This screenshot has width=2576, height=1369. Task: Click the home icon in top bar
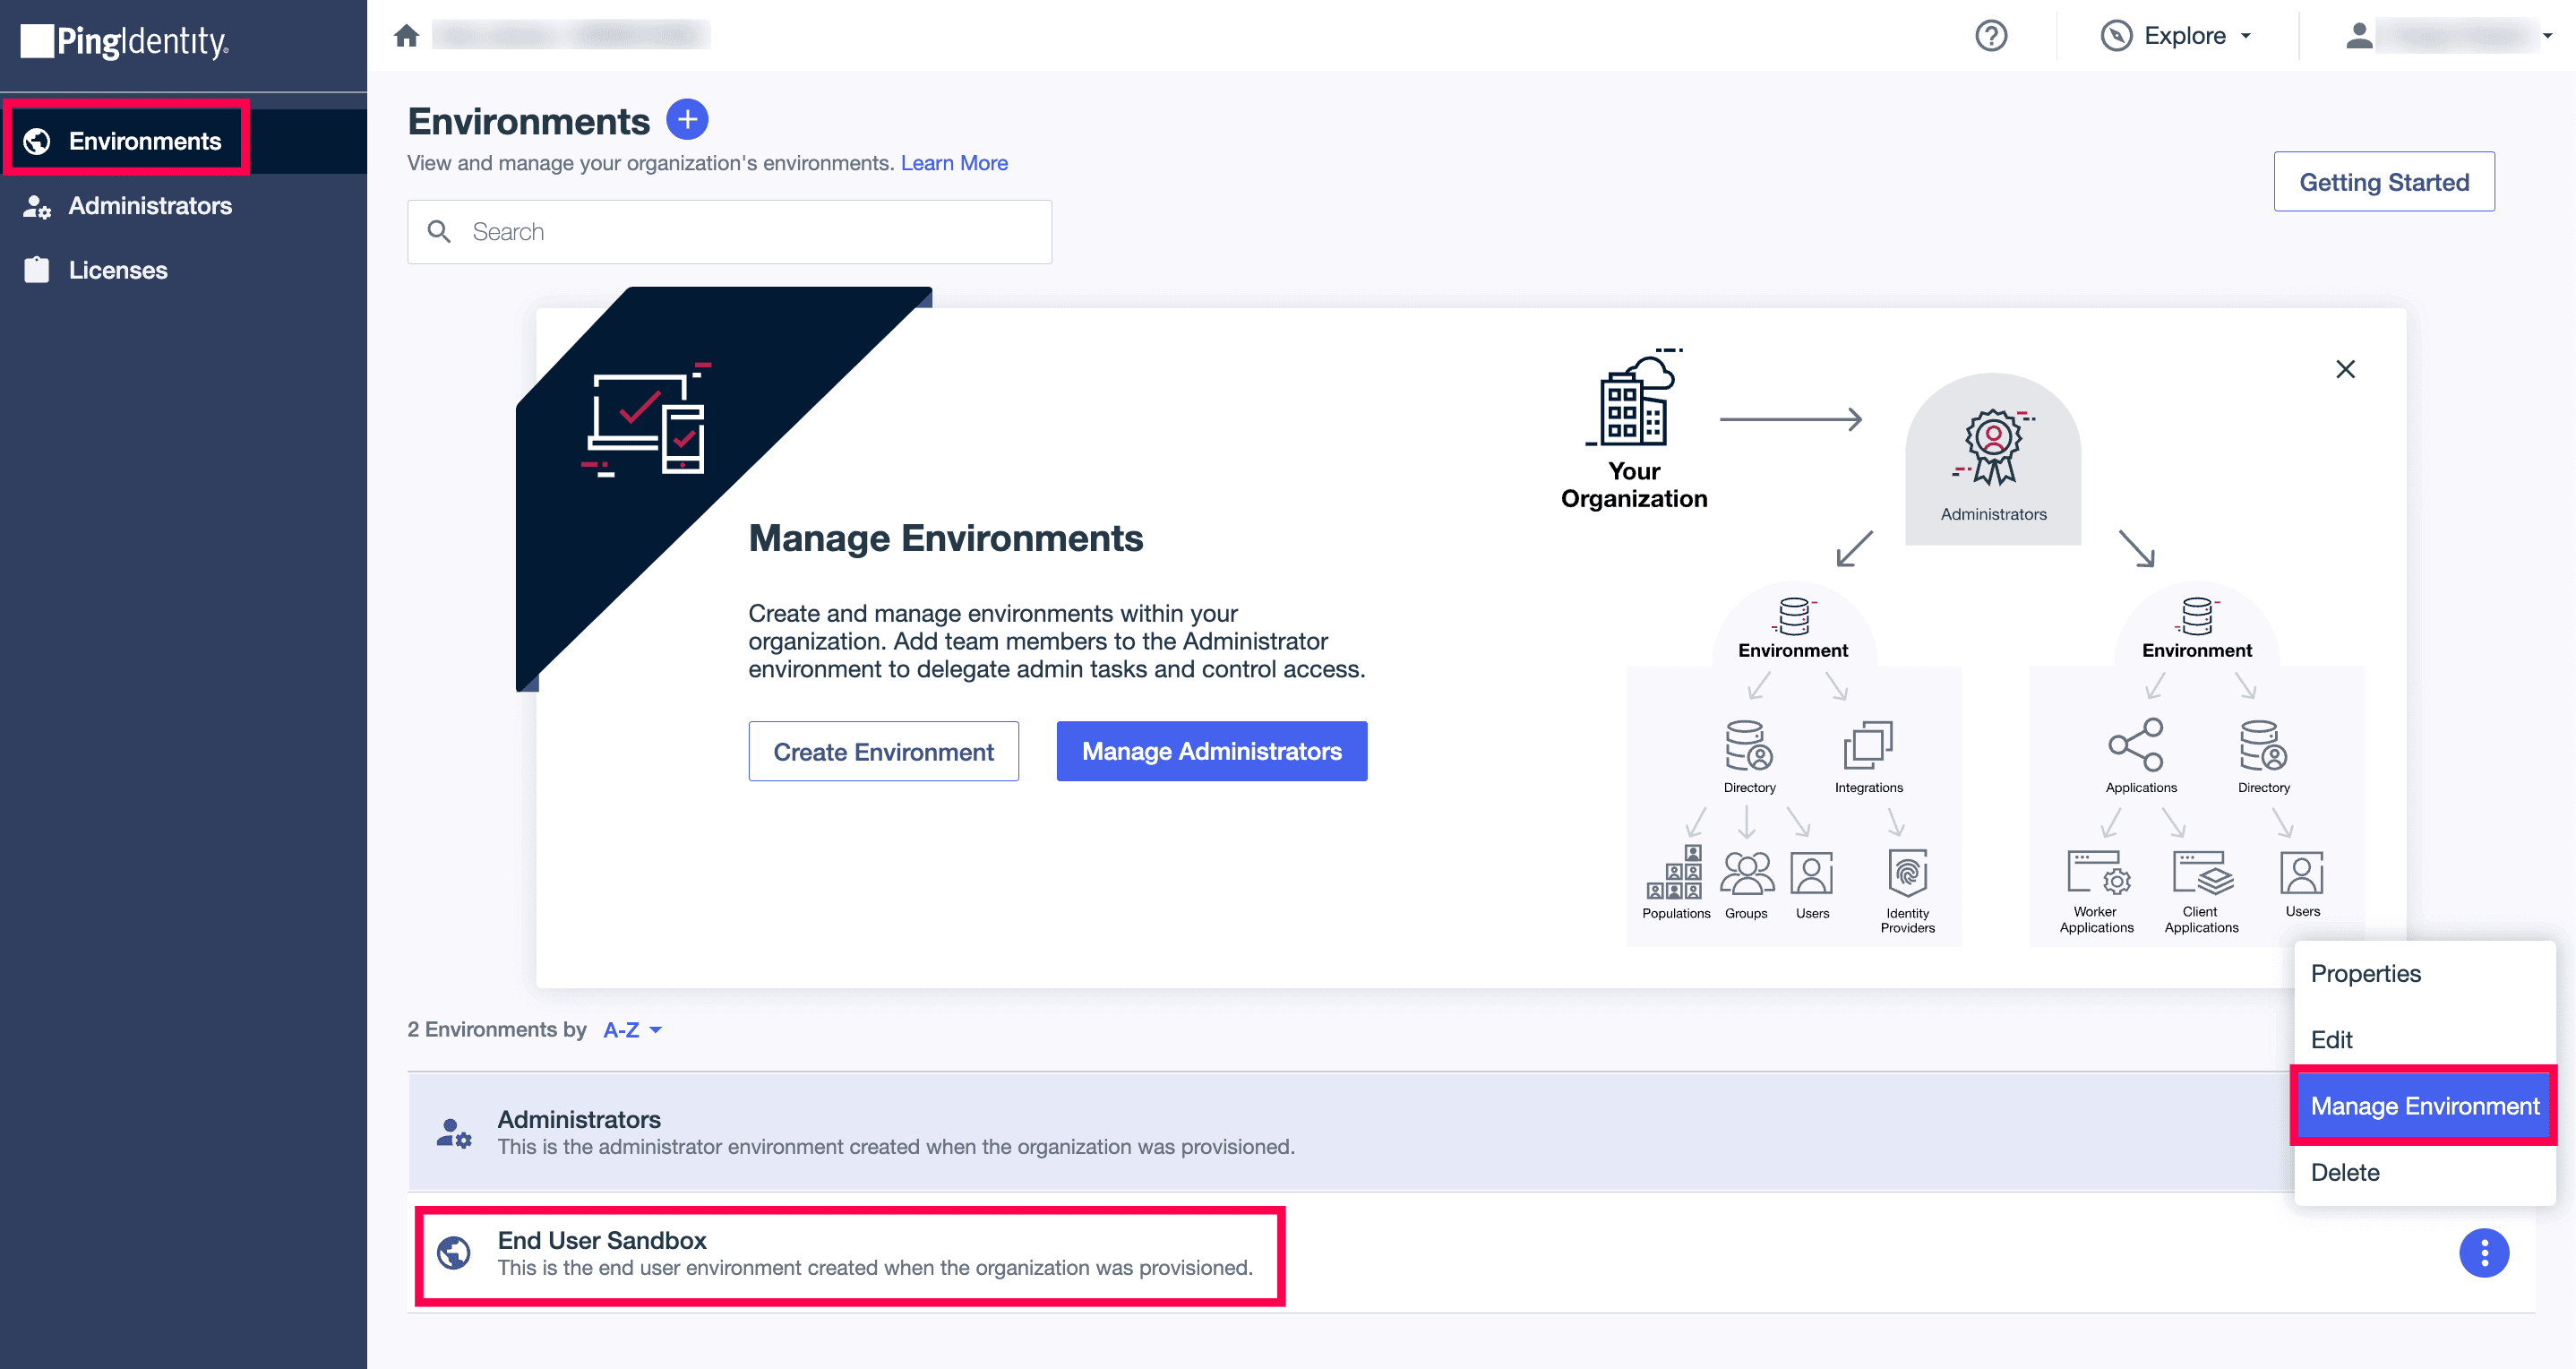[x=406, y=36]
